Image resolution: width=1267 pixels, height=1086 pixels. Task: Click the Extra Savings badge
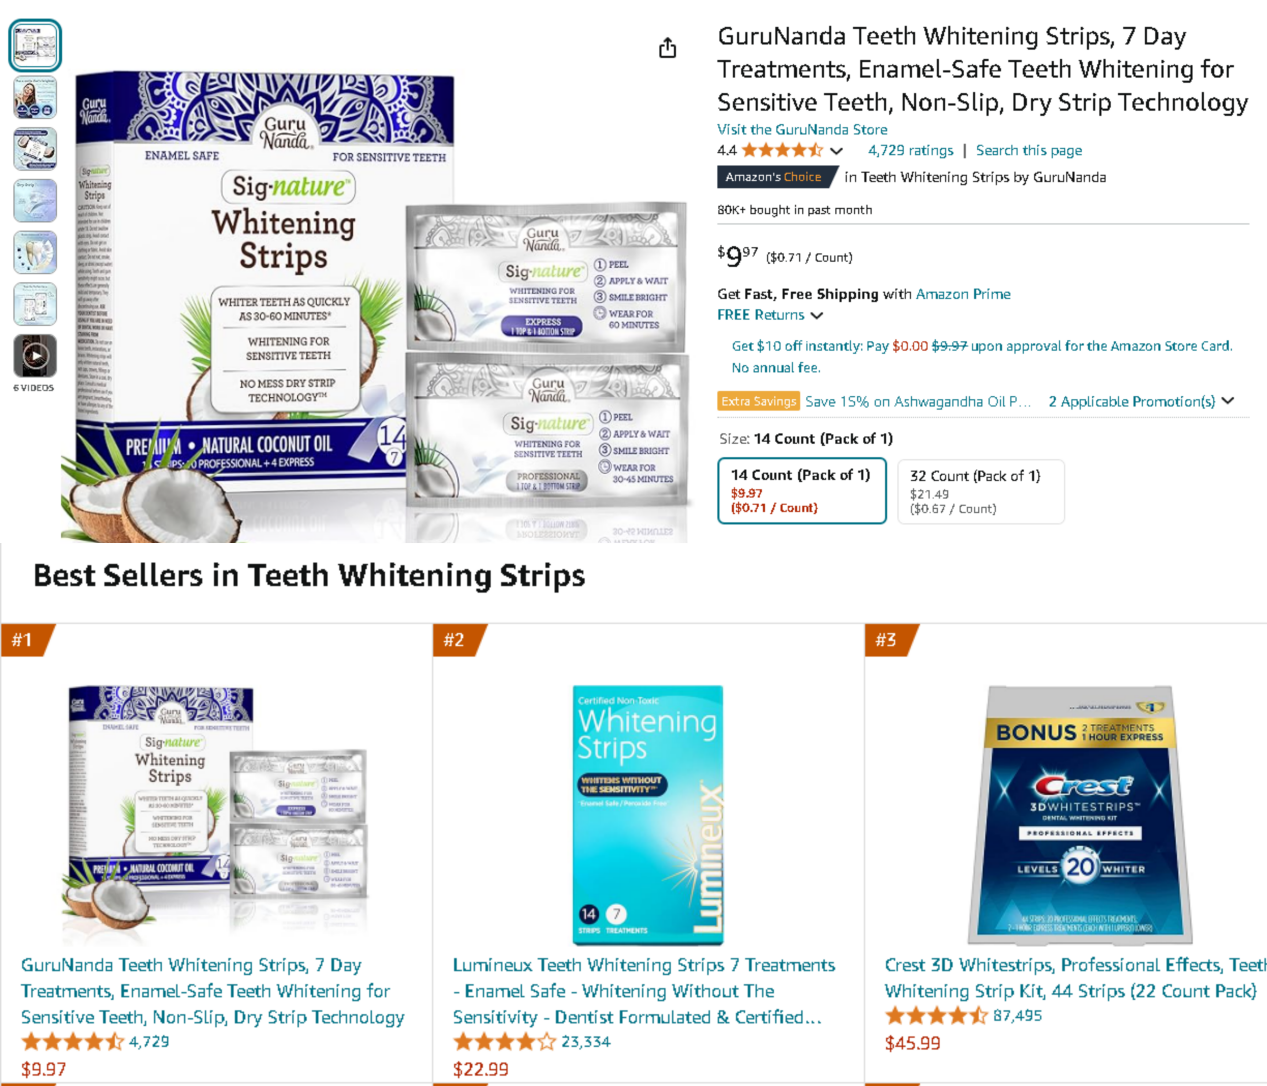[759, 401]
